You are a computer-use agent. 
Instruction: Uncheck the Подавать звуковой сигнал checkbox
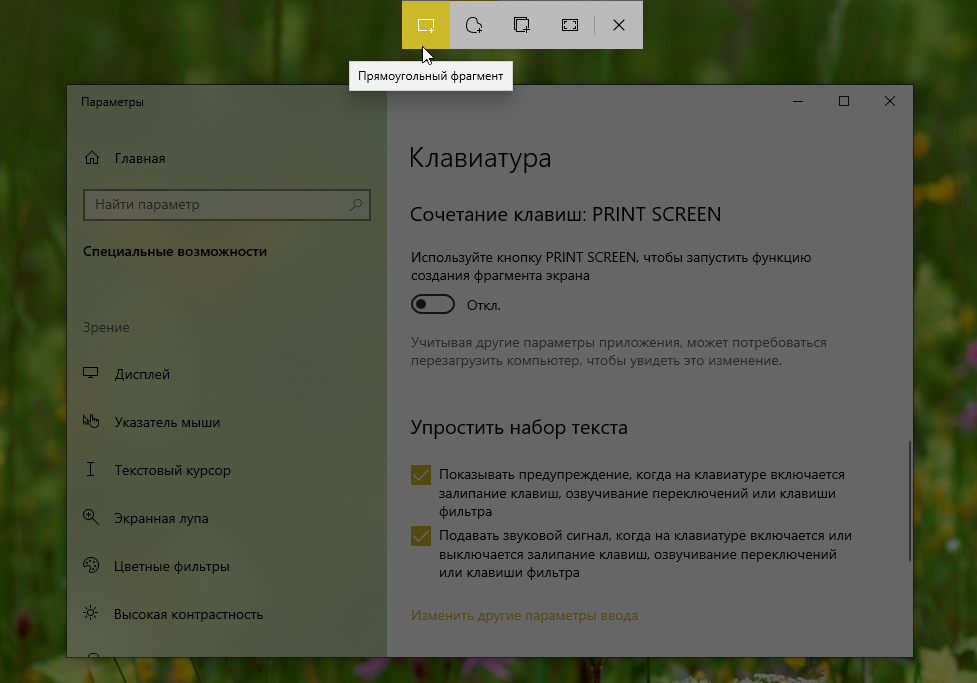[421, 536]
